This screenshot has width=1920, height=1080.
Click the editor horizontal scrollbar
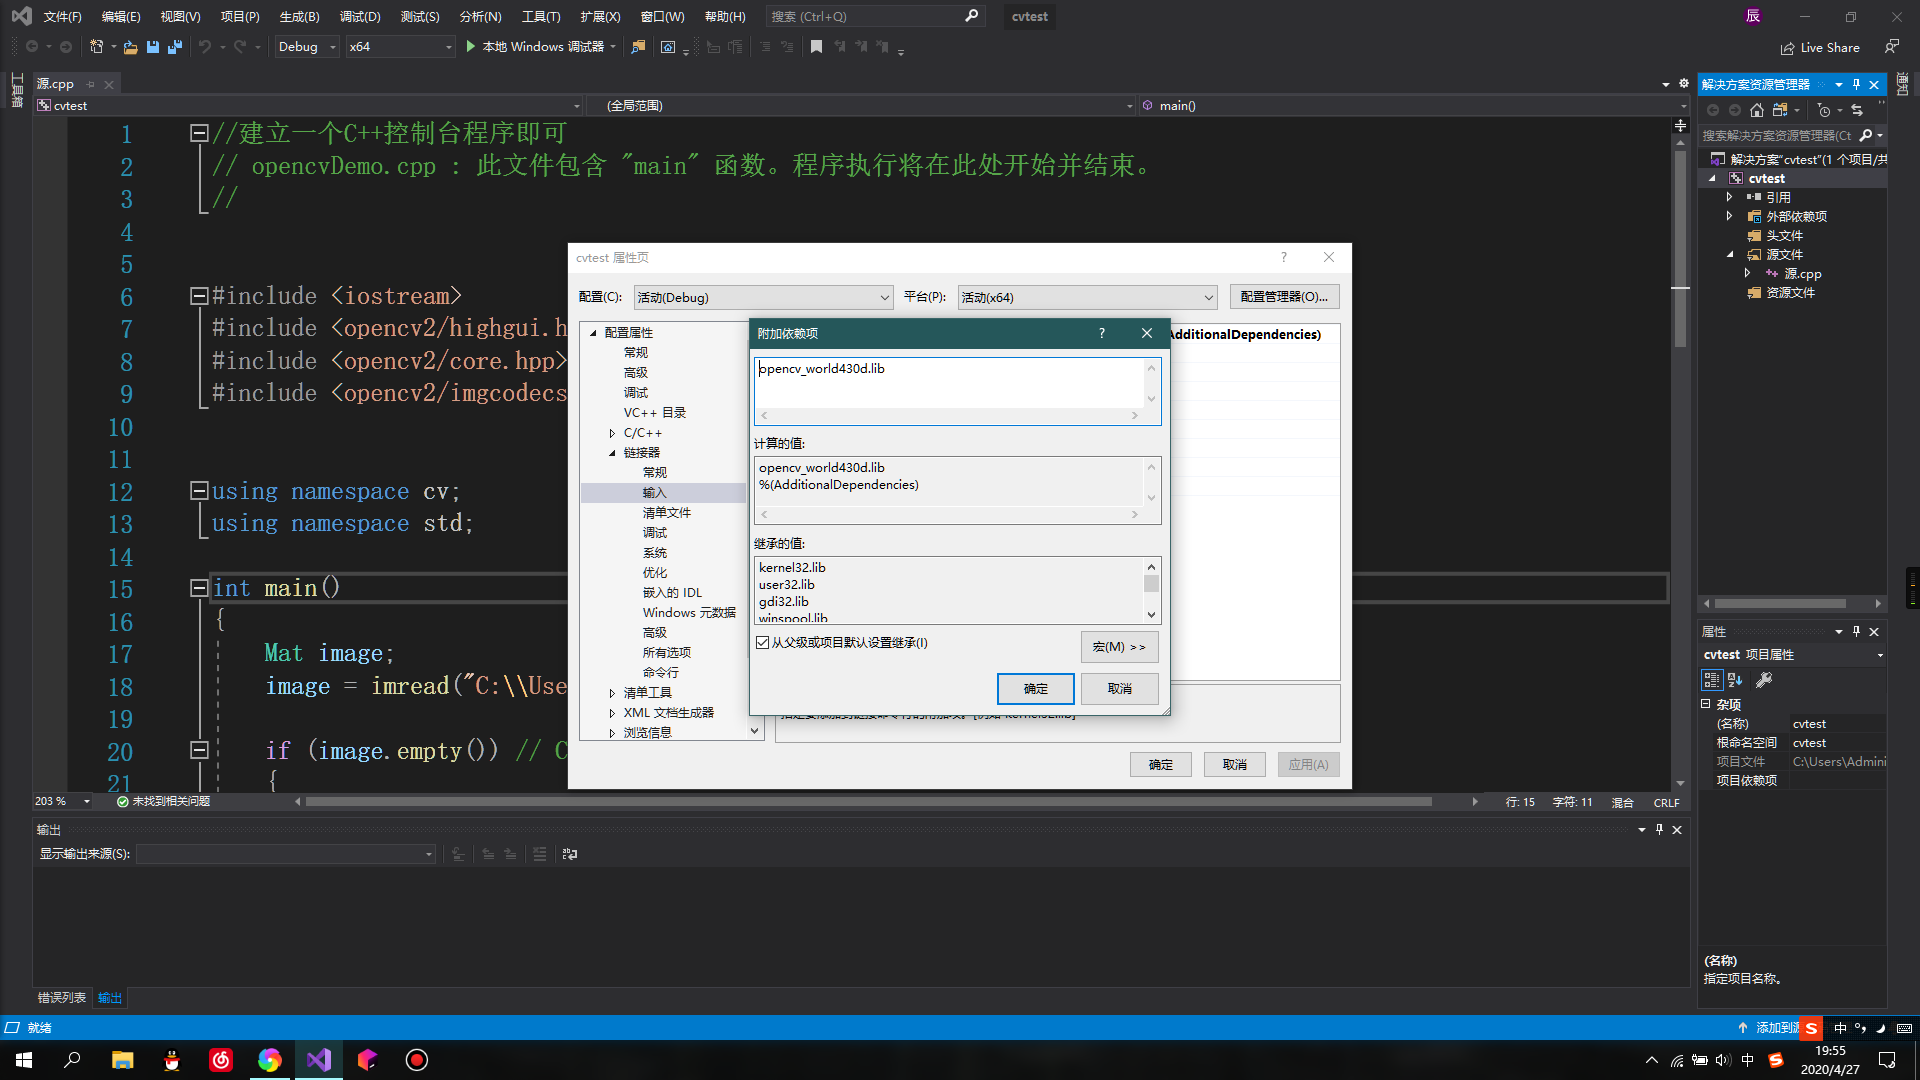coord(868,802)
